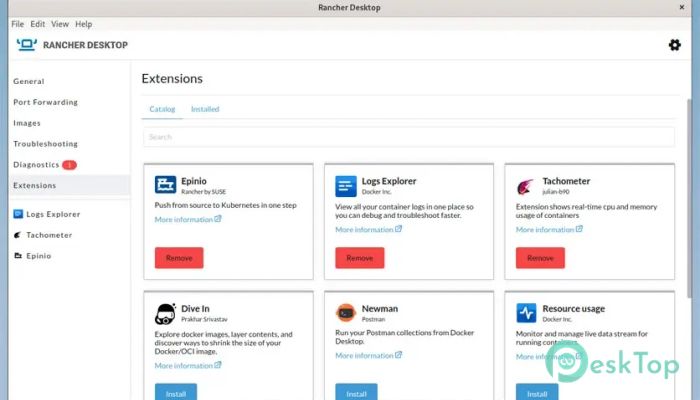Image resolution: width=700 pixels, height=400 pixels.
Task: Click the Tachometer card icon
Action: (x=526, y=186)
